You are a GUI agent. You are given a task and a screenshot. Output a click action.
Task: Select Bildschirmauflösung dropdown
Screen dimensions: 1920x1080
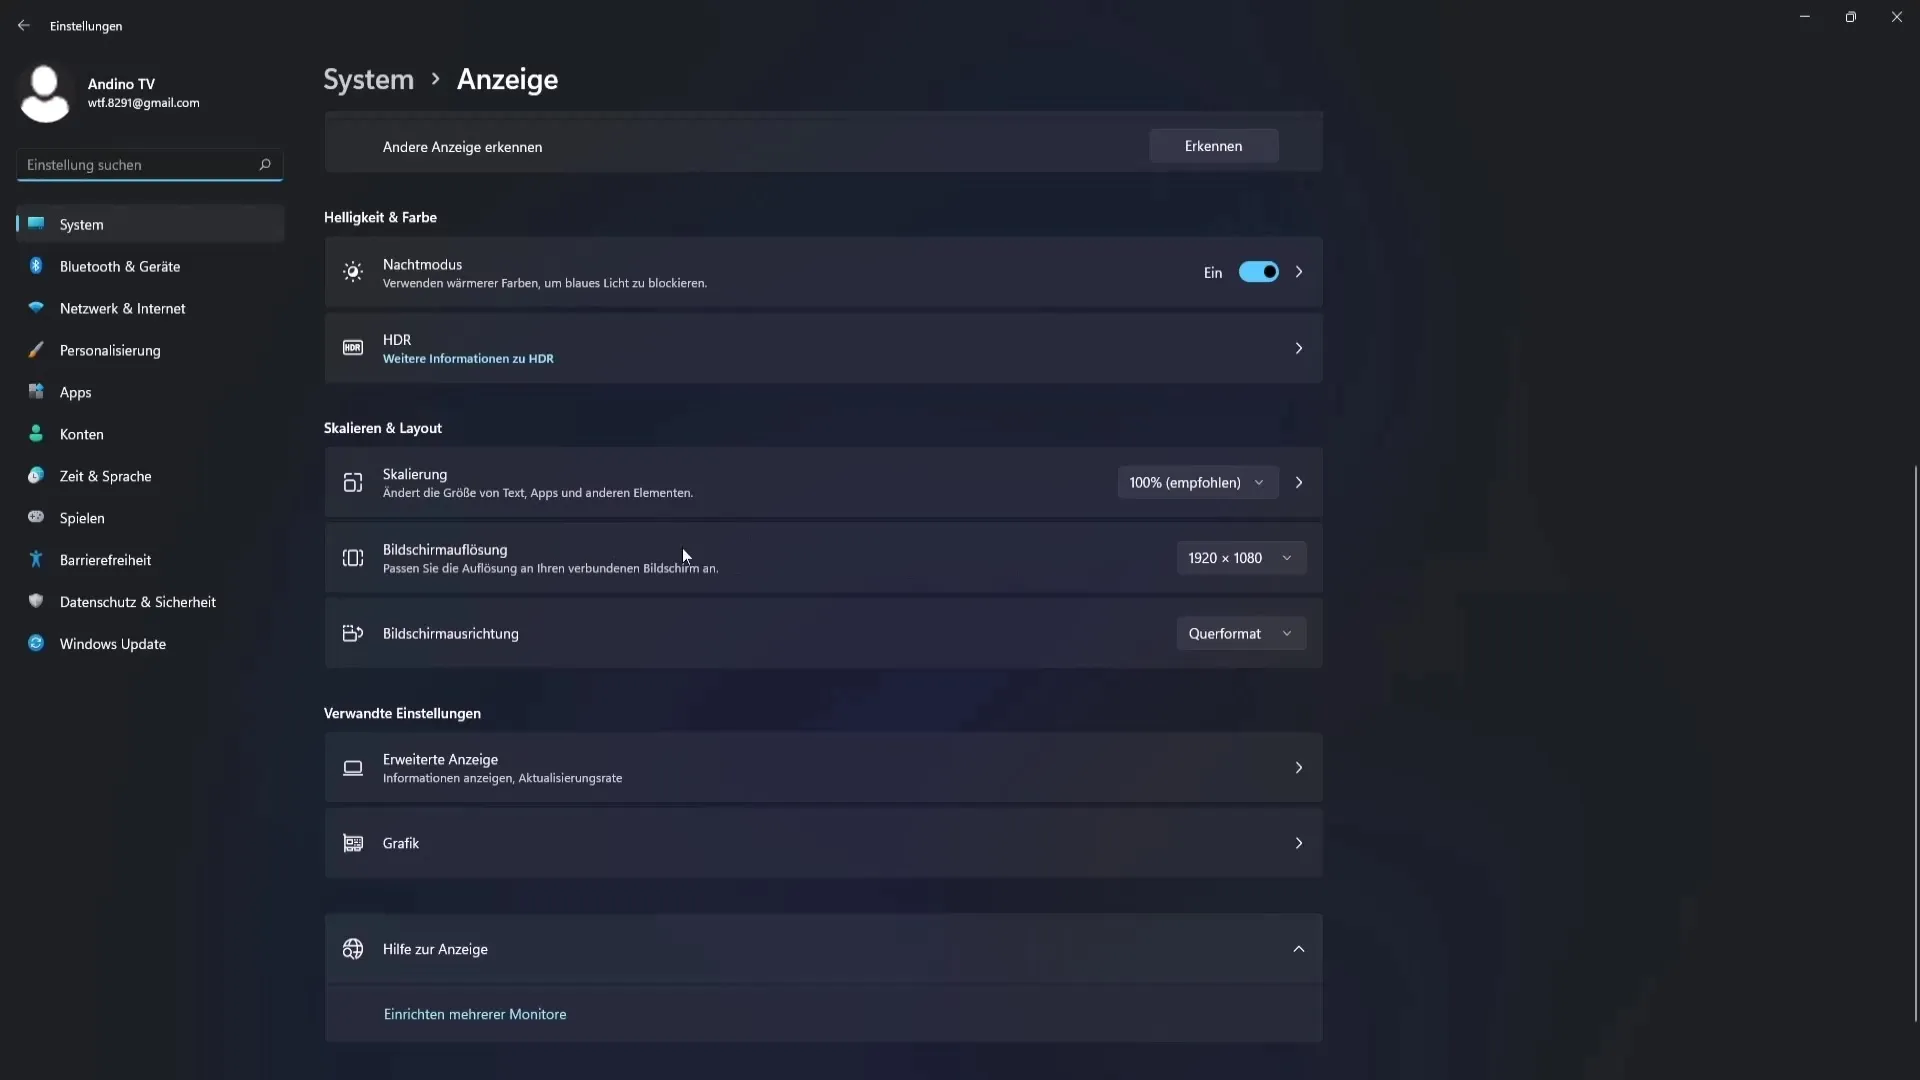1237,556
